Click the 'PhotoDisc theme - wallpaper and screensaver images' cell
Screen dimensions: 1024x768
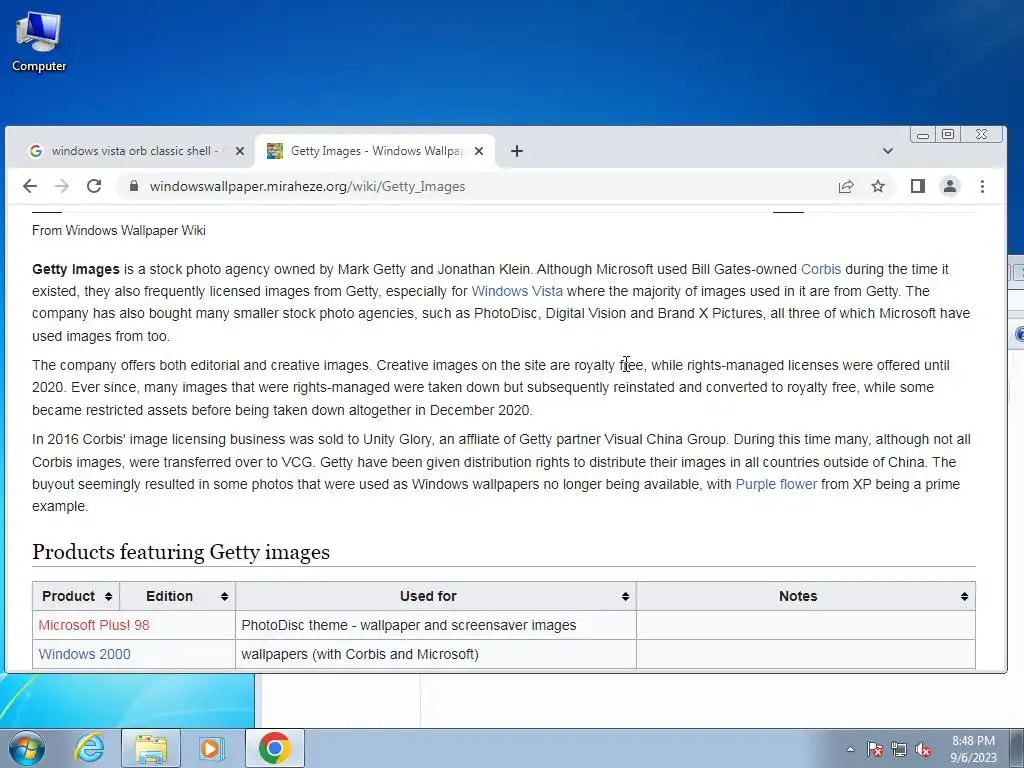click(x=436, y=625)
